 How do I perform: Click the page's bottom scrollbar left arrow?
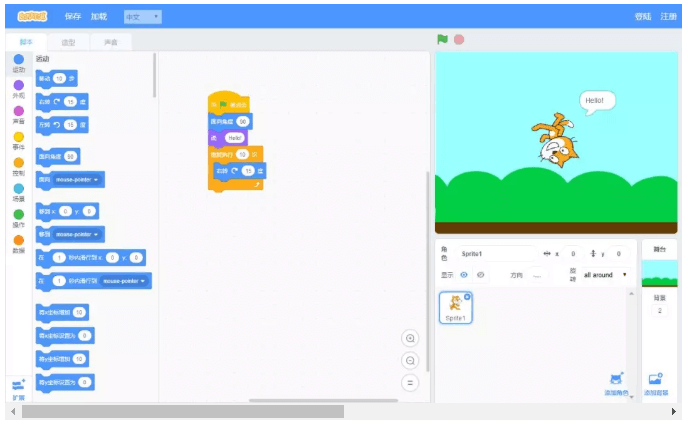pyautogui.click(x=13, y=411)
